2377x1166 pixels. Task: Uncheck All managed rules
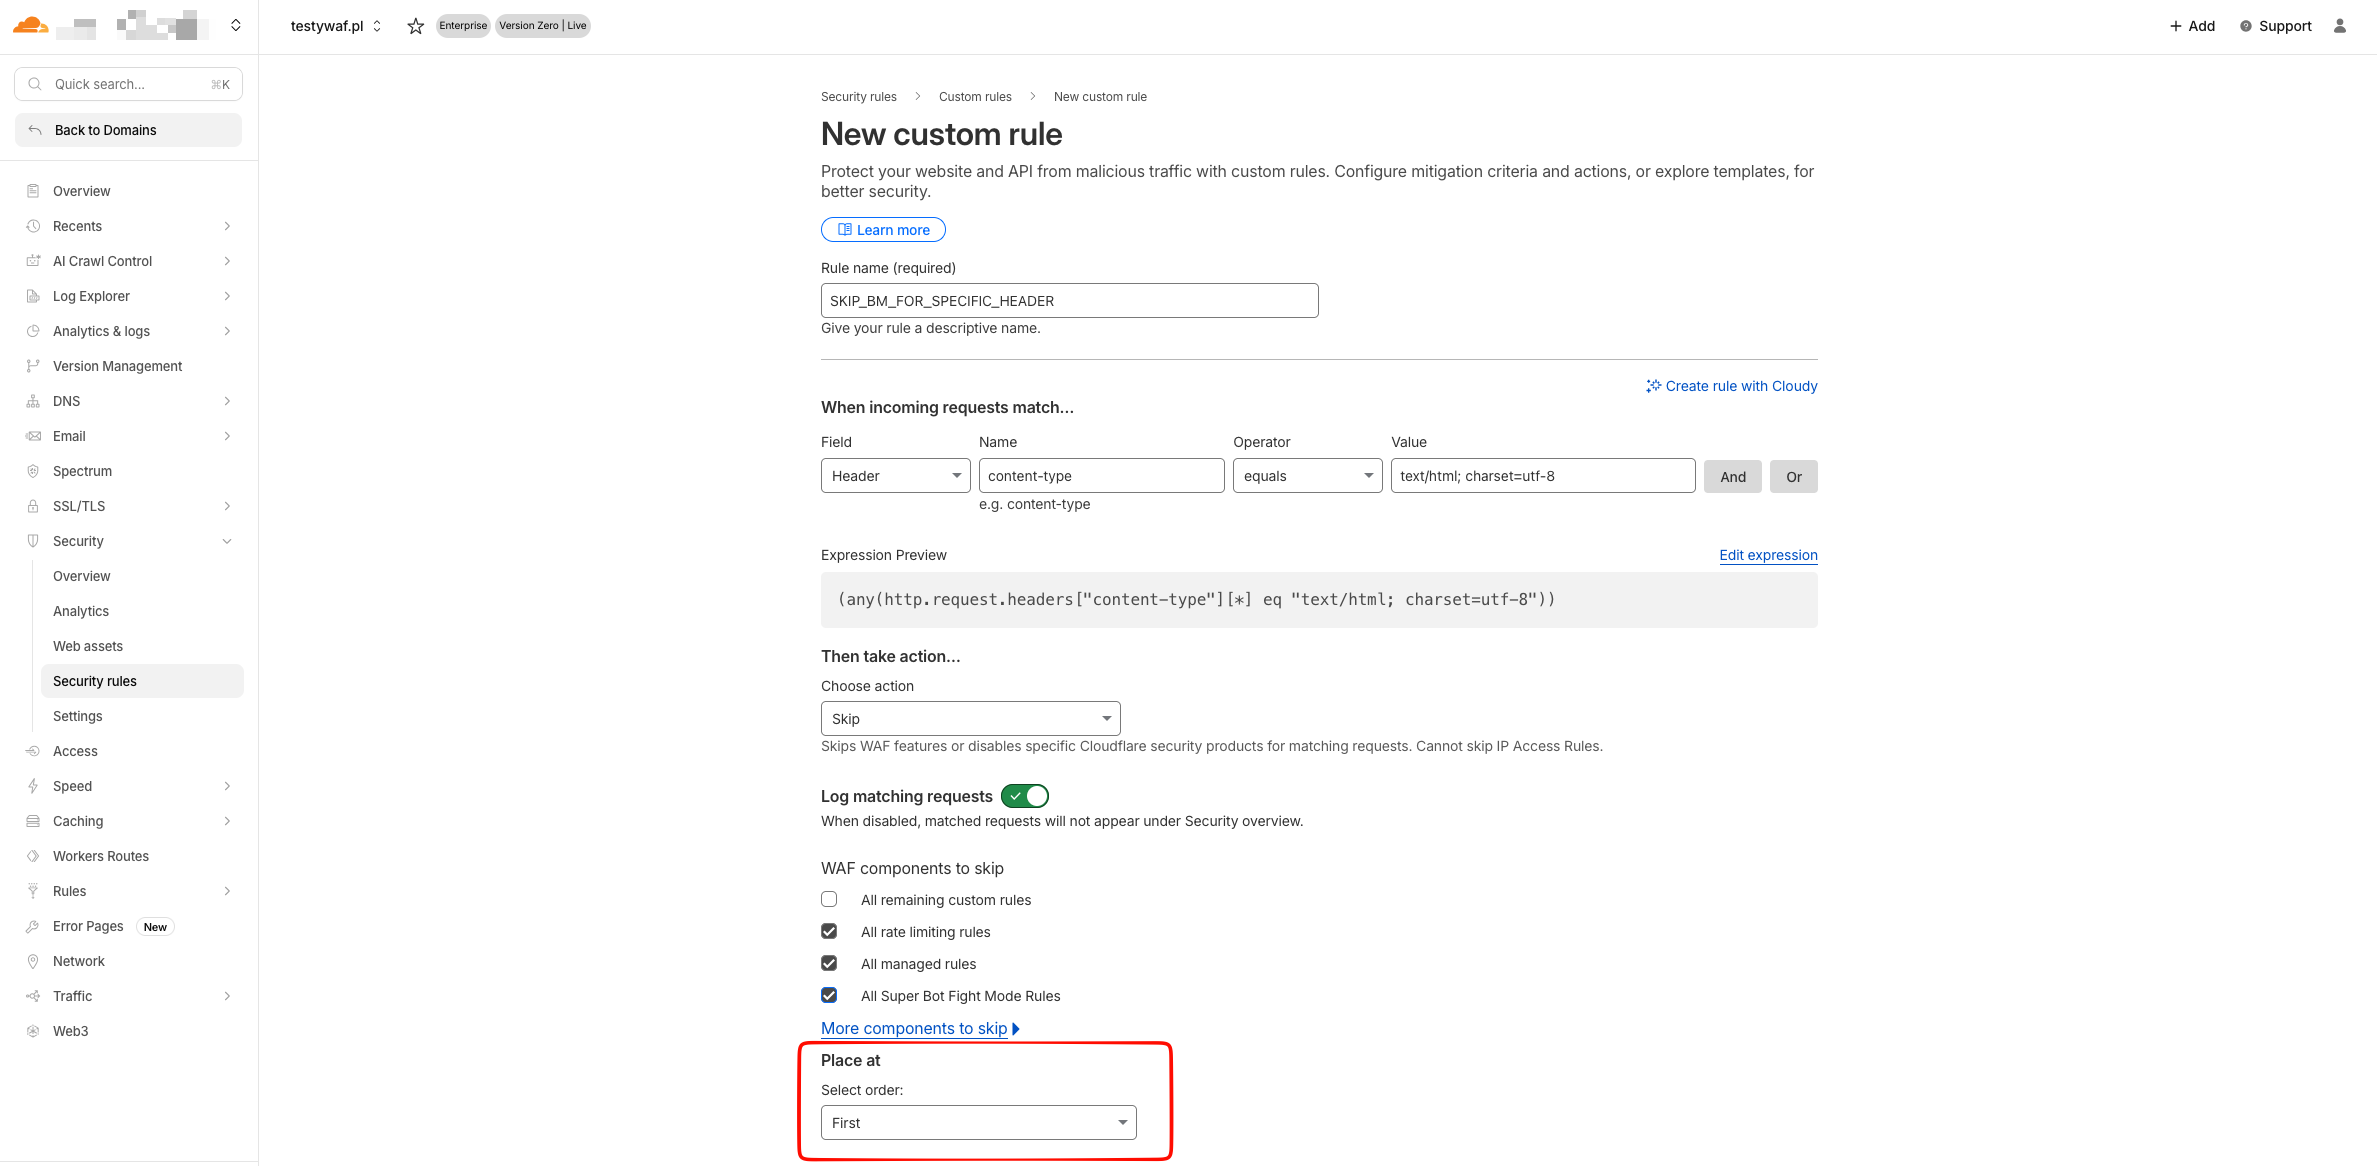point(829,964)
